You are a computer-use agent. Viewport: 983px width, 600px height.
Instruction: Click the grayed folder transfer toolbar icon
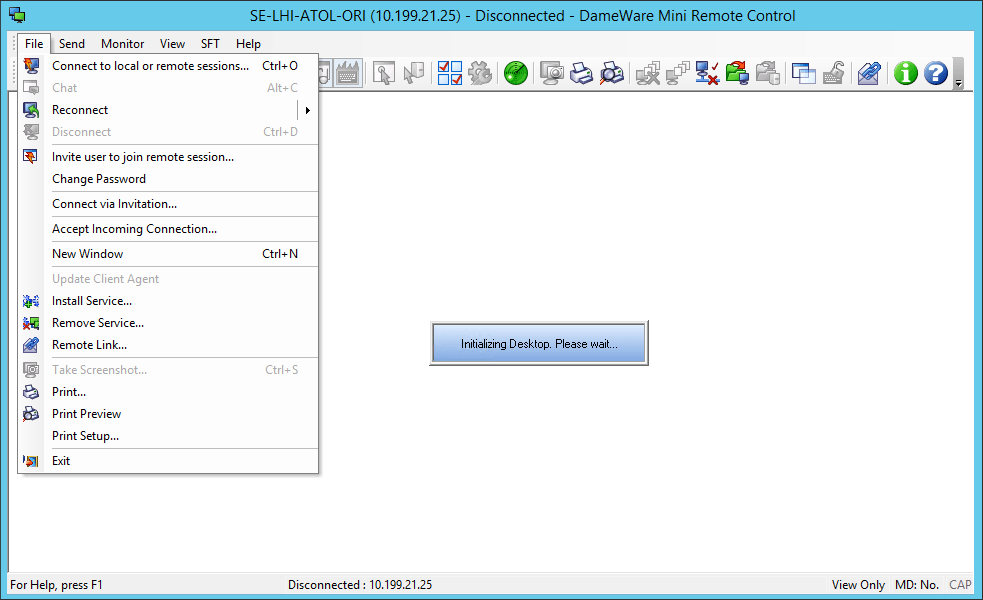point(768,73)
